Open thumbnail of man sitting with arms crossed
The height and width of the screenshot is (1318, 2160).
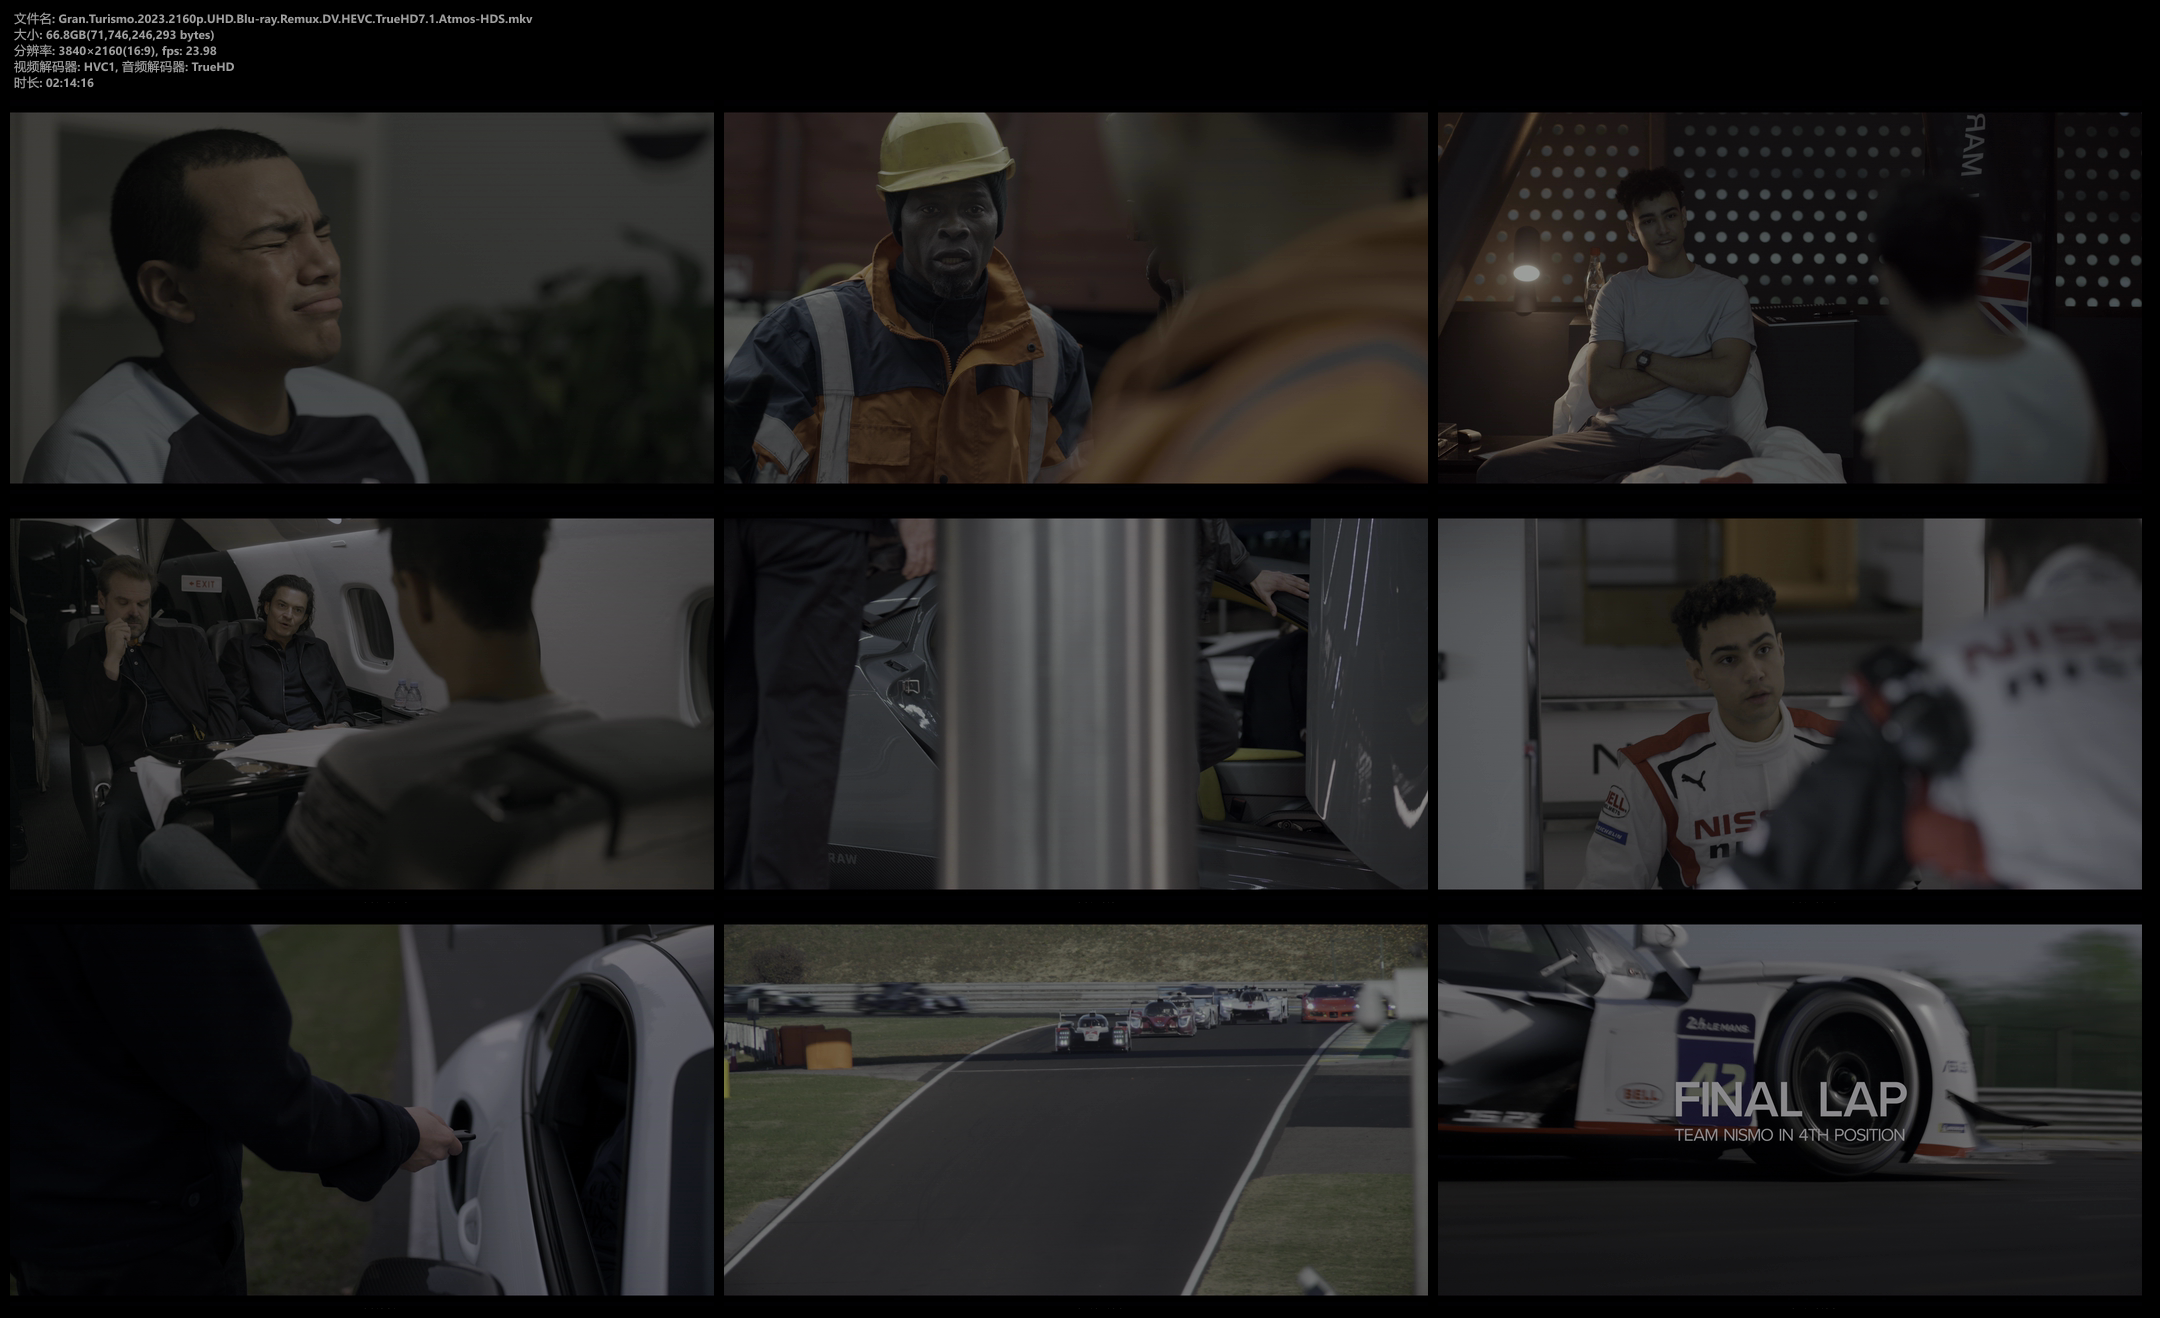[1789, 297]
